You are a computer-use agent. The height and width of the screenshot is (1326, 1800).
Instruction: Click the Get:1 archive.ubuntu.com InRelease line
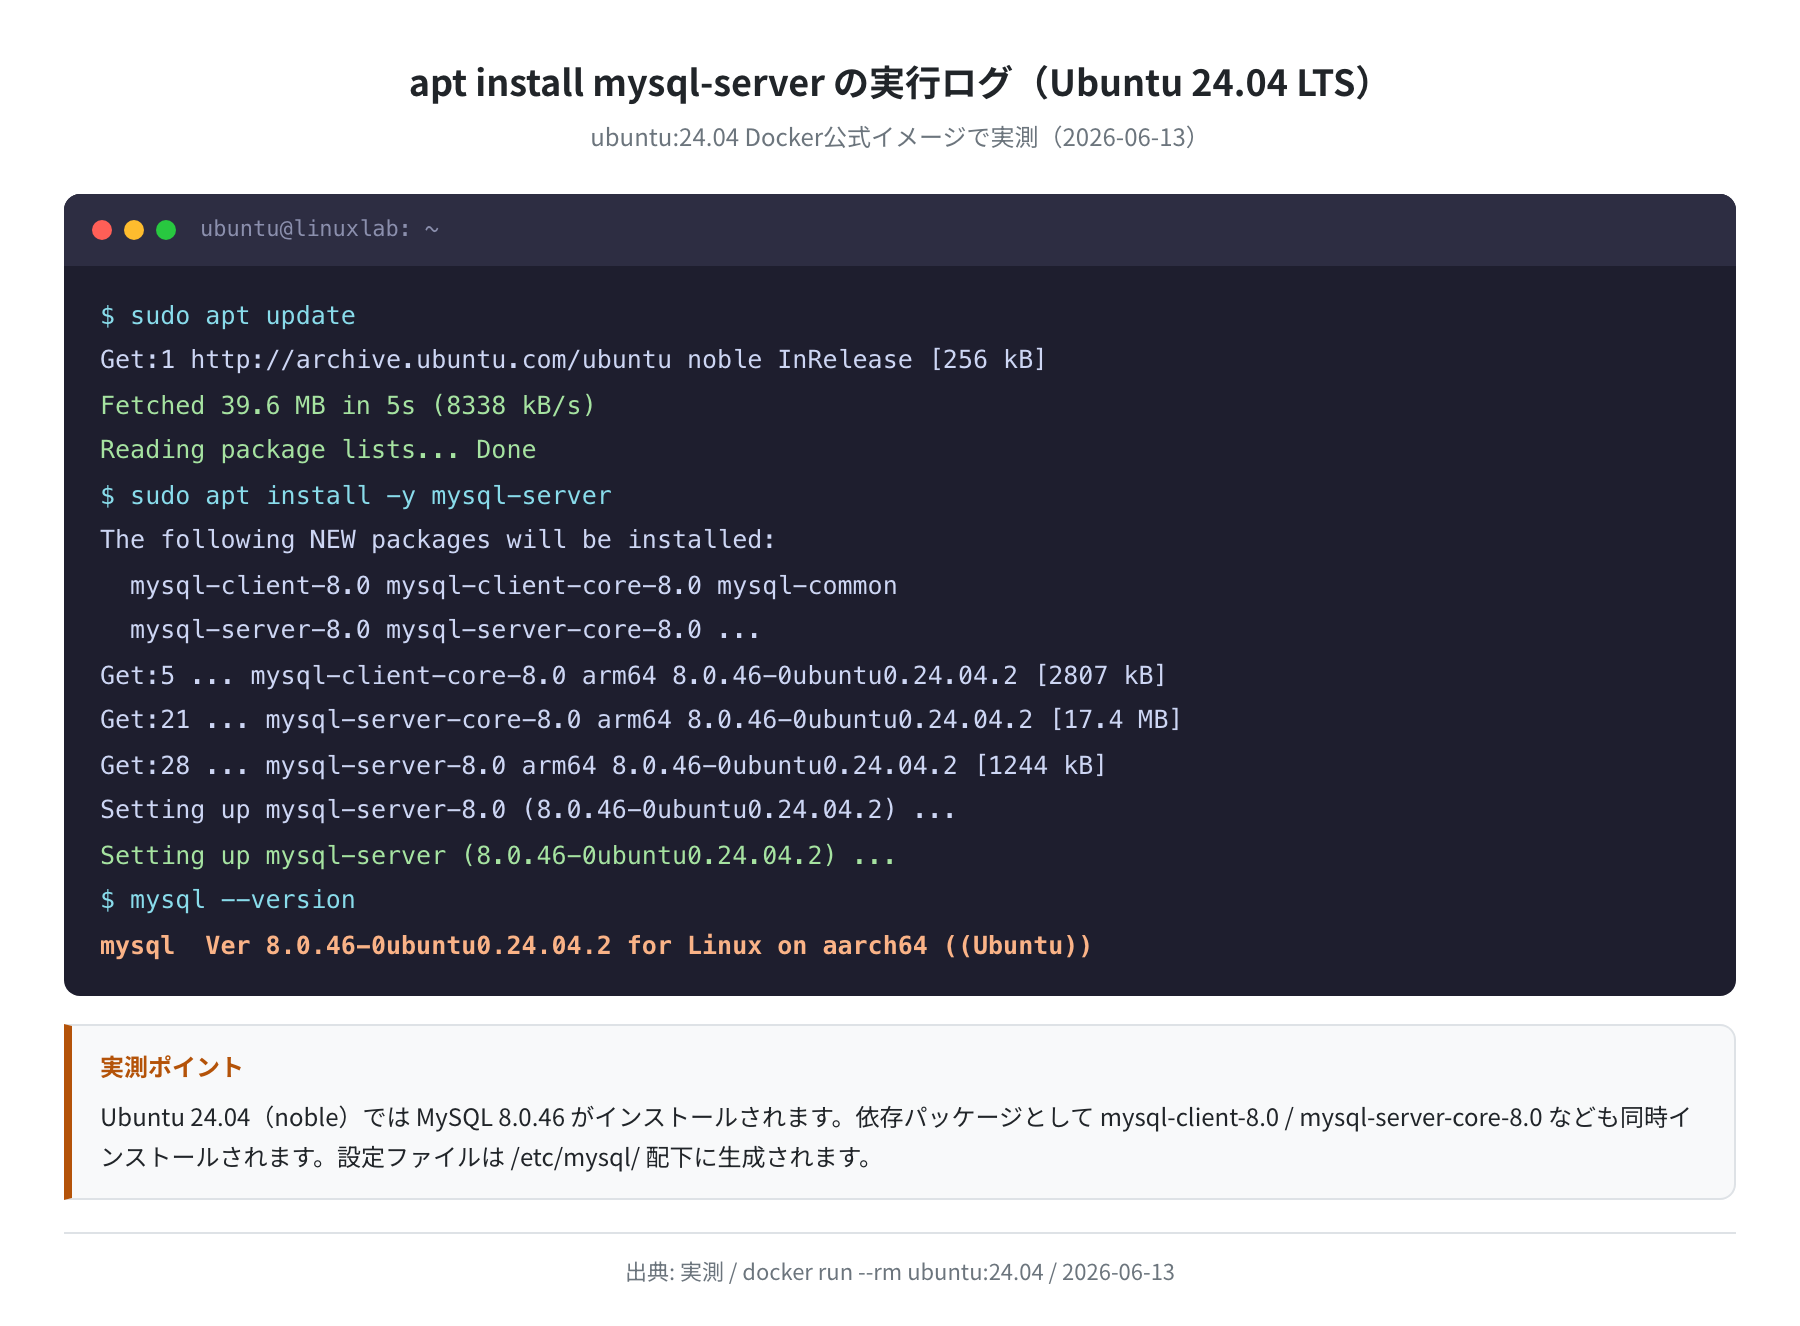tap(573, 360)
